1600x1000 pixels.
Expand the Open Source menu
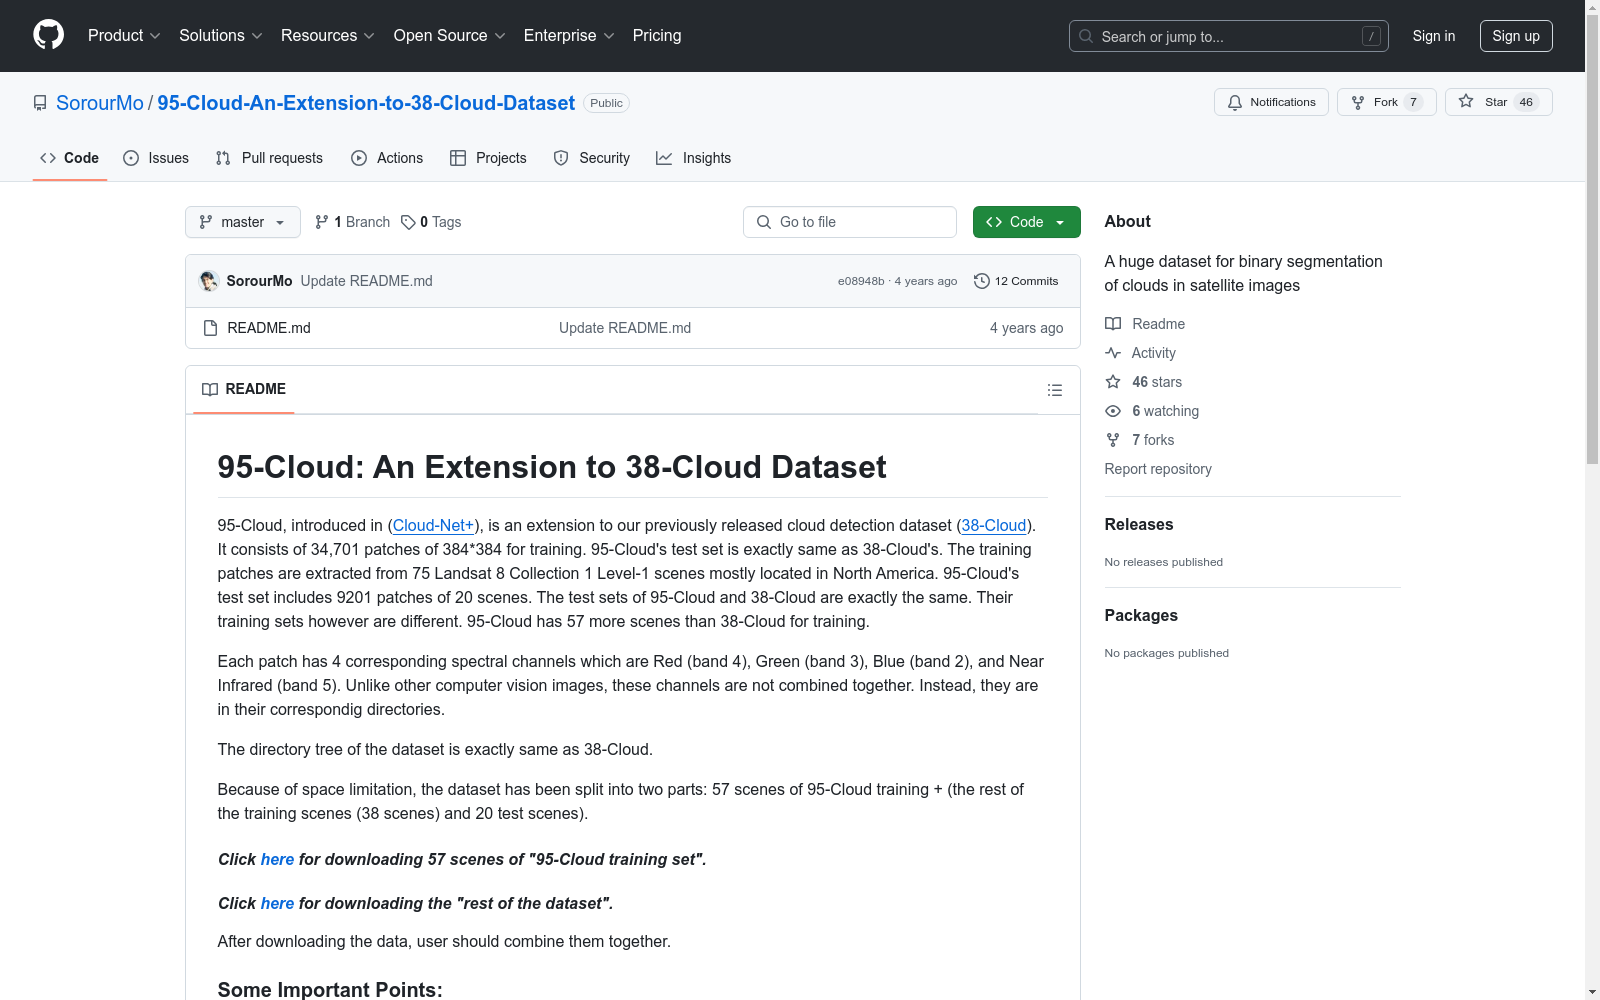pos(450,36)
